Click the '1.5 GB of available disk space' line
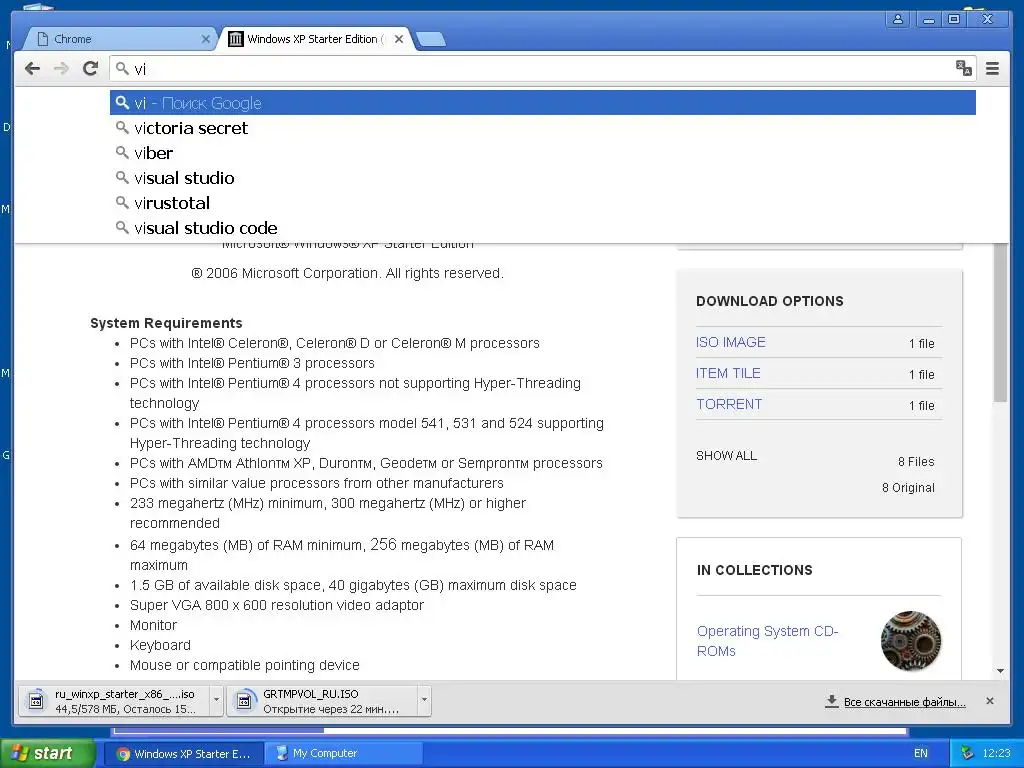This screenshot has height=768, width=1024. tap(353, 585)
